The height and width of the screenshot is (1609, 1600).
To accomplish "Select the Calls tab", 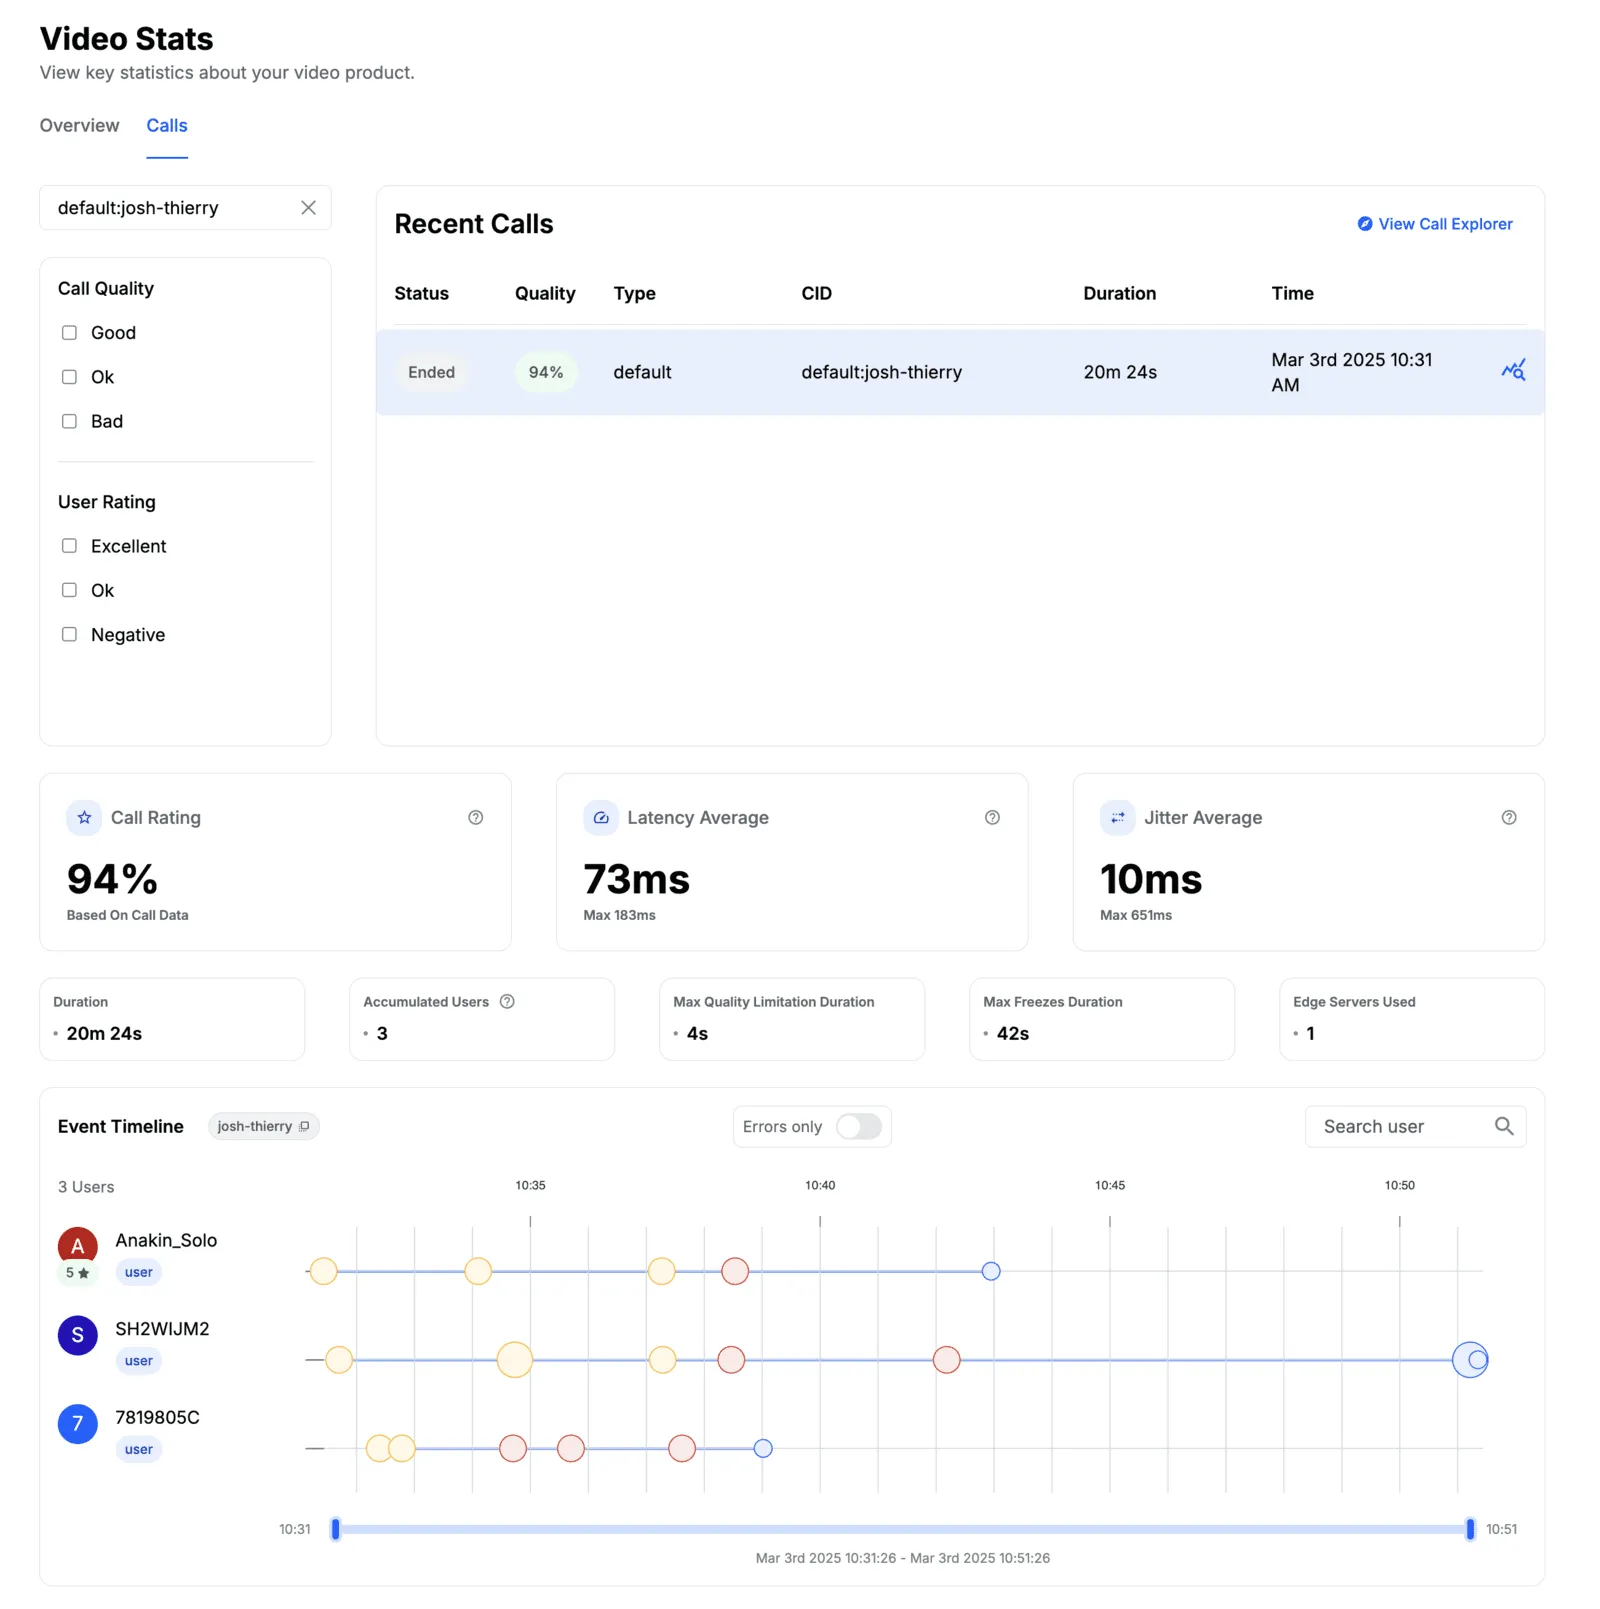I will tap(167, 125).
